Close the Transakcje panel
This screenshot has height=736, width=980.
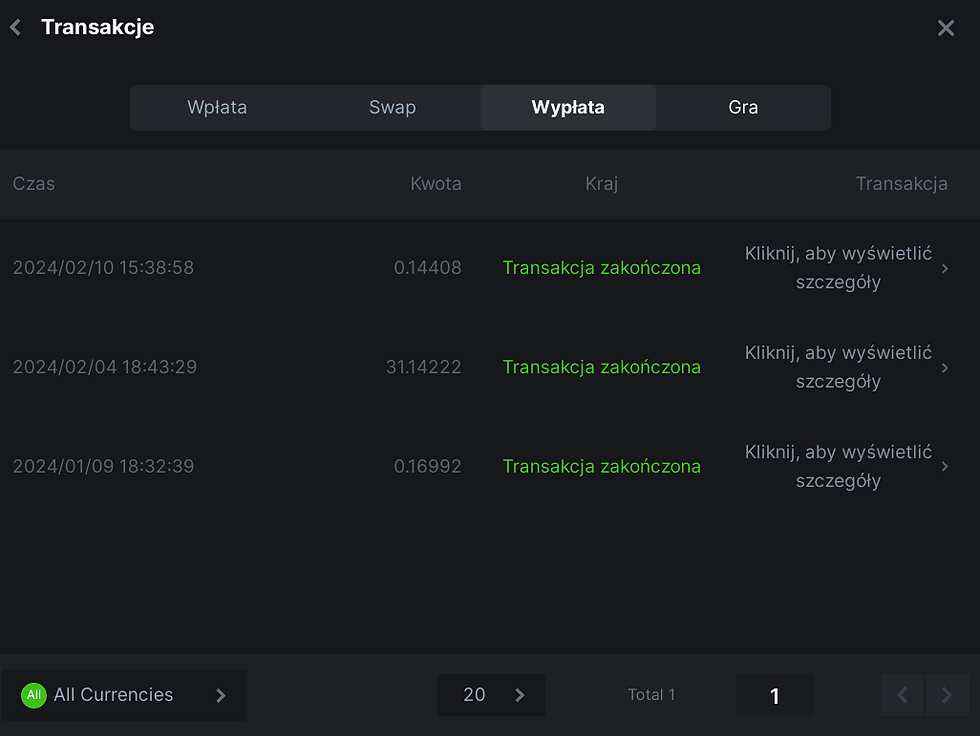[945, 28]
